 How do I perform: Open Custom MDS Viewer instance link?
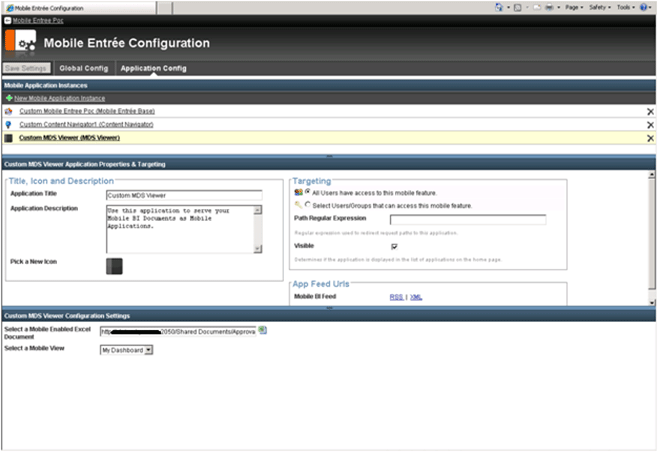[69, 138]
